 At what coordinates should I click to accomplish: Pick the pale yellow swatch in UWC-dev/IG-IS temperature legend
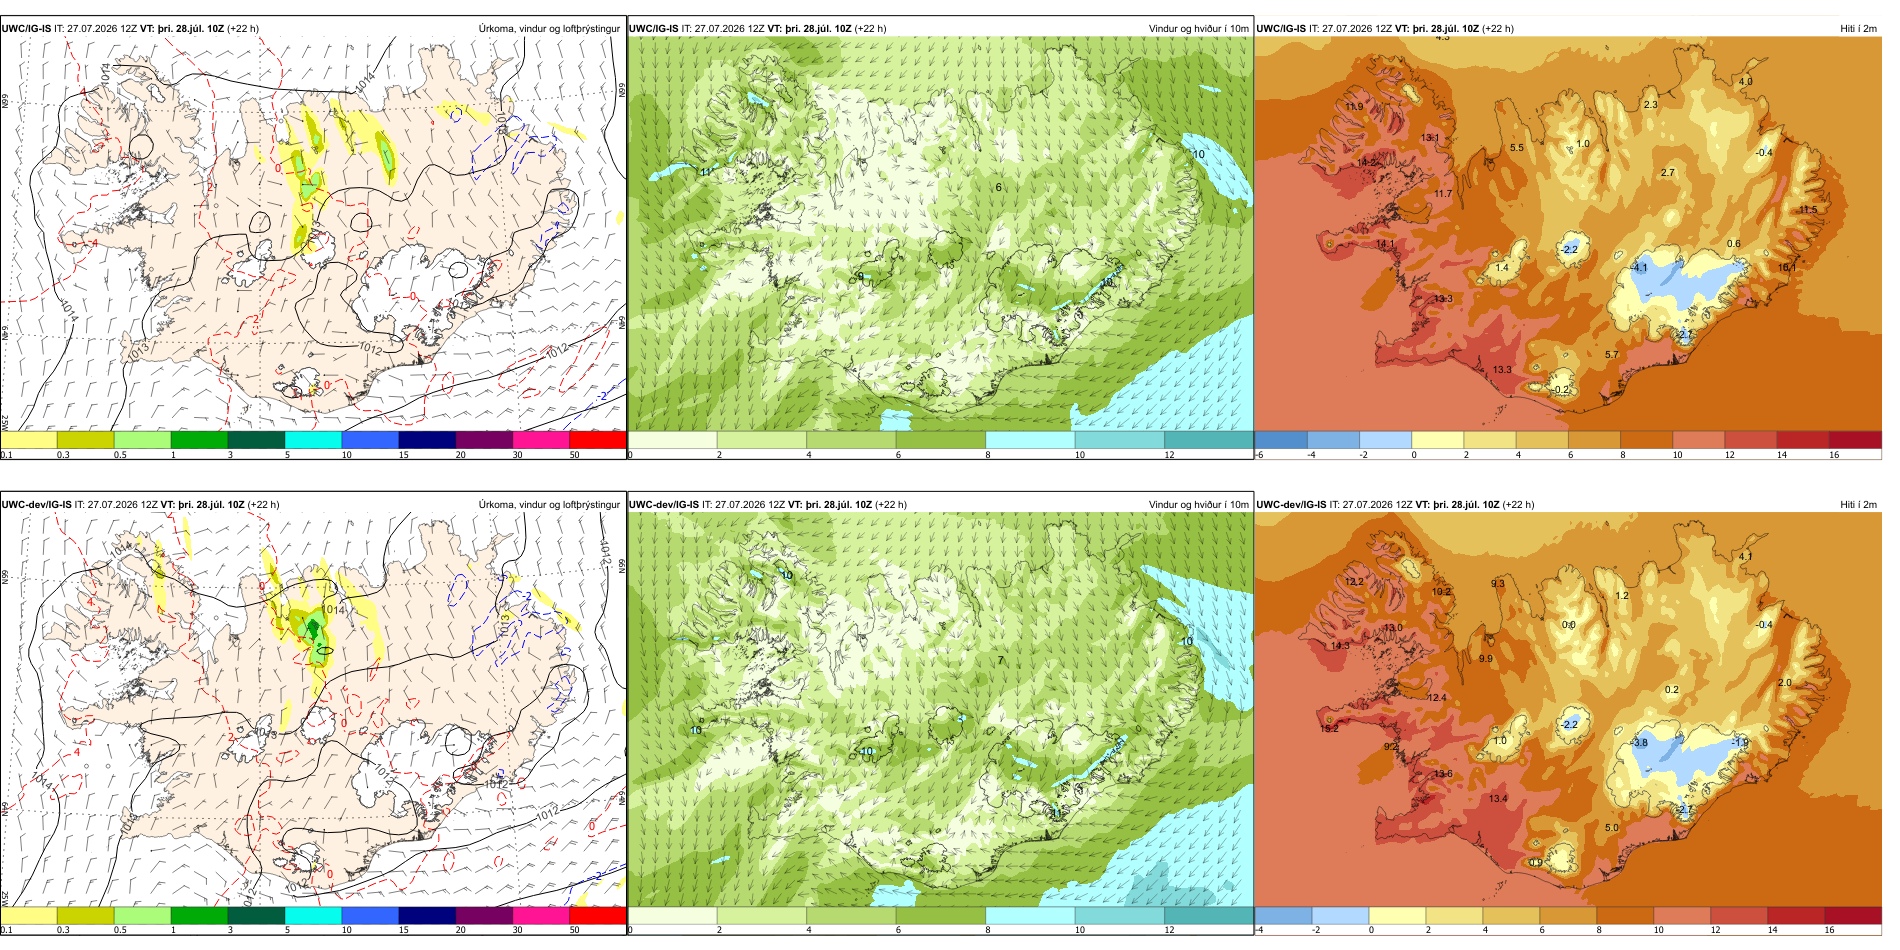(x=1397, y=915)
